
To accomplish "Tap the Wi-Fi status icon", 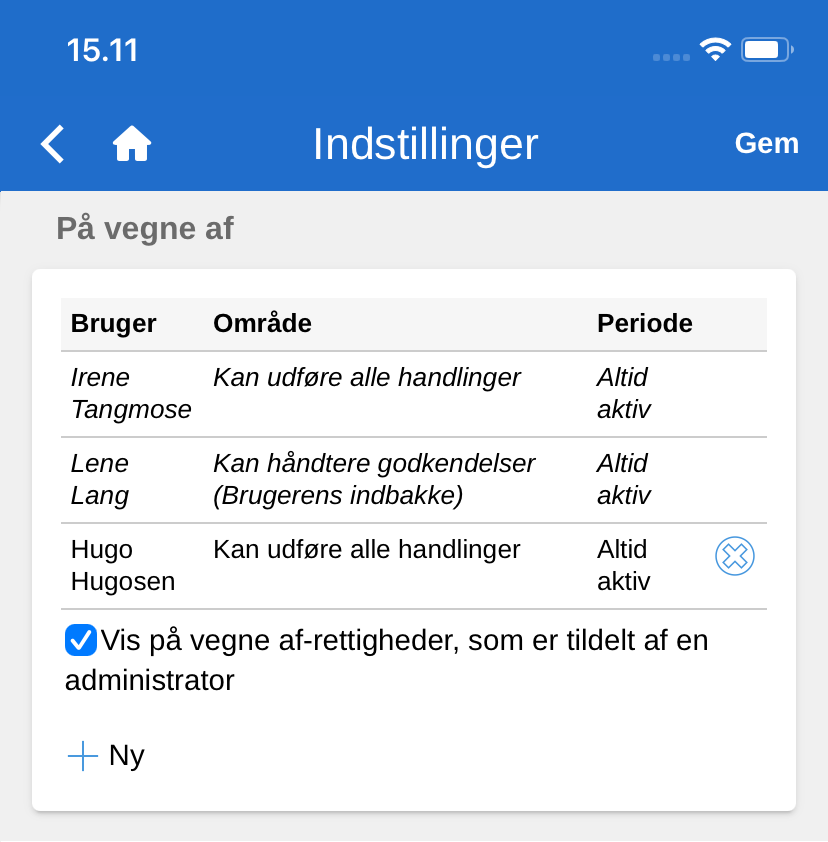I will [x=715, y=50].
